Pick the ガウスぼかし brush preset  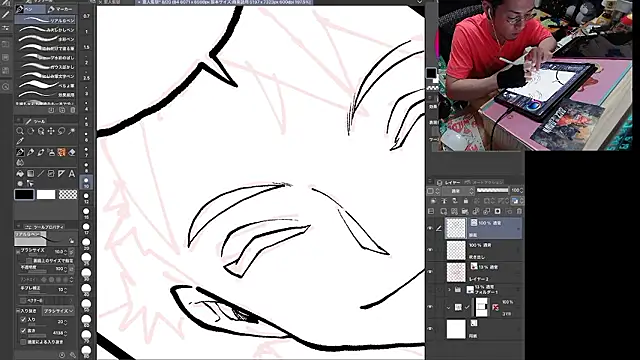45,67
